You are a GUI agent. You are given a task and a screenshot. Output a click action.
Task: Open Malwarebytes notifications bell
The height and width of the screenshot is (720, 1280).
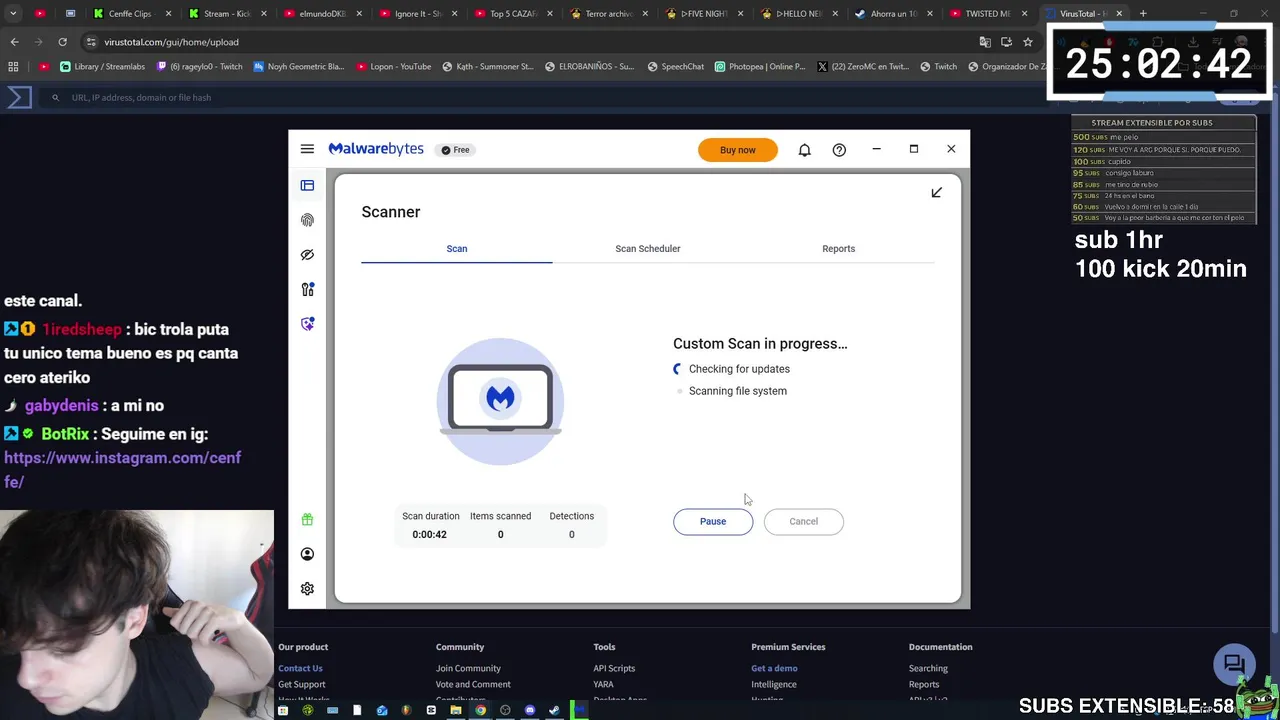[804, 150]
